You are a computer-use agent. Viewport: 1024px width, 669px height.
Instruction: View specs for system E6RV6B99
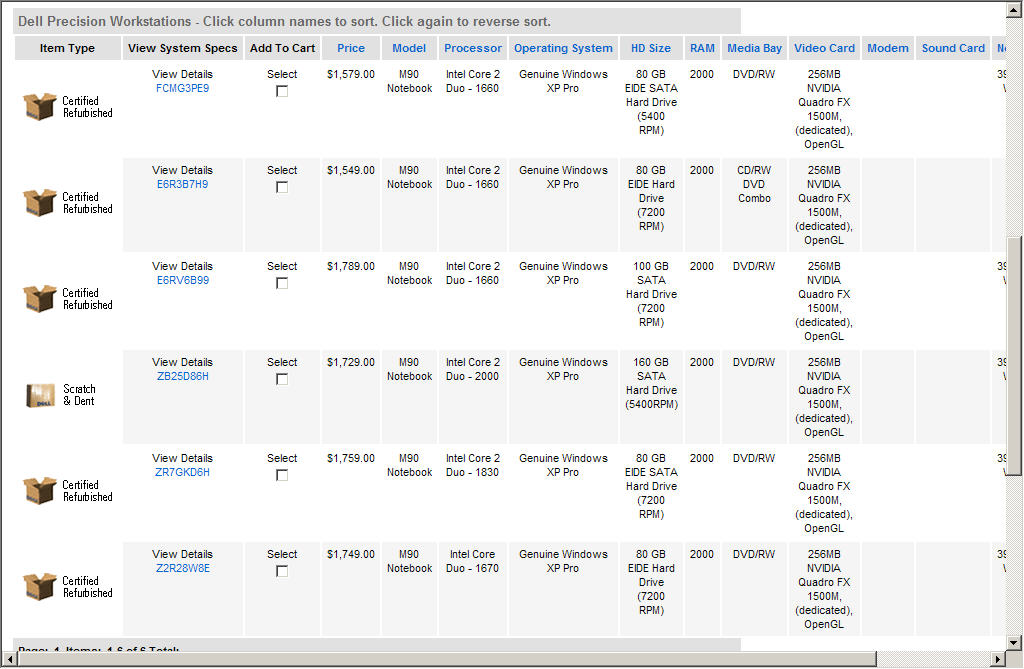pos(182,280)
